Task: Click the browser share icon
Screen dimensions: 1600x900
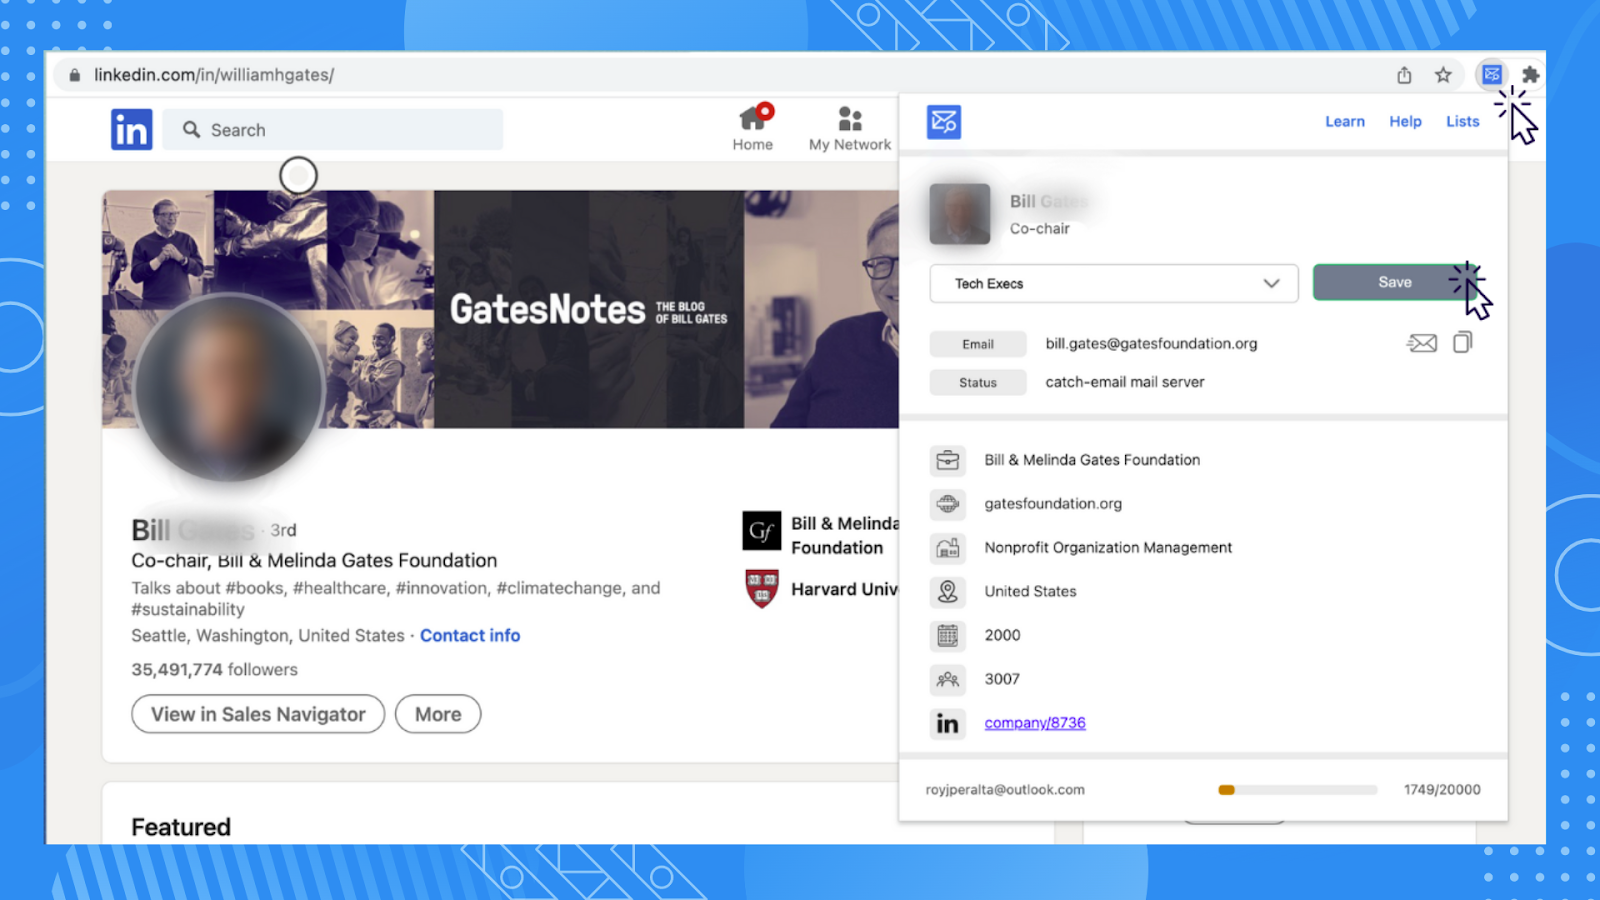Action: (1404, 75)
